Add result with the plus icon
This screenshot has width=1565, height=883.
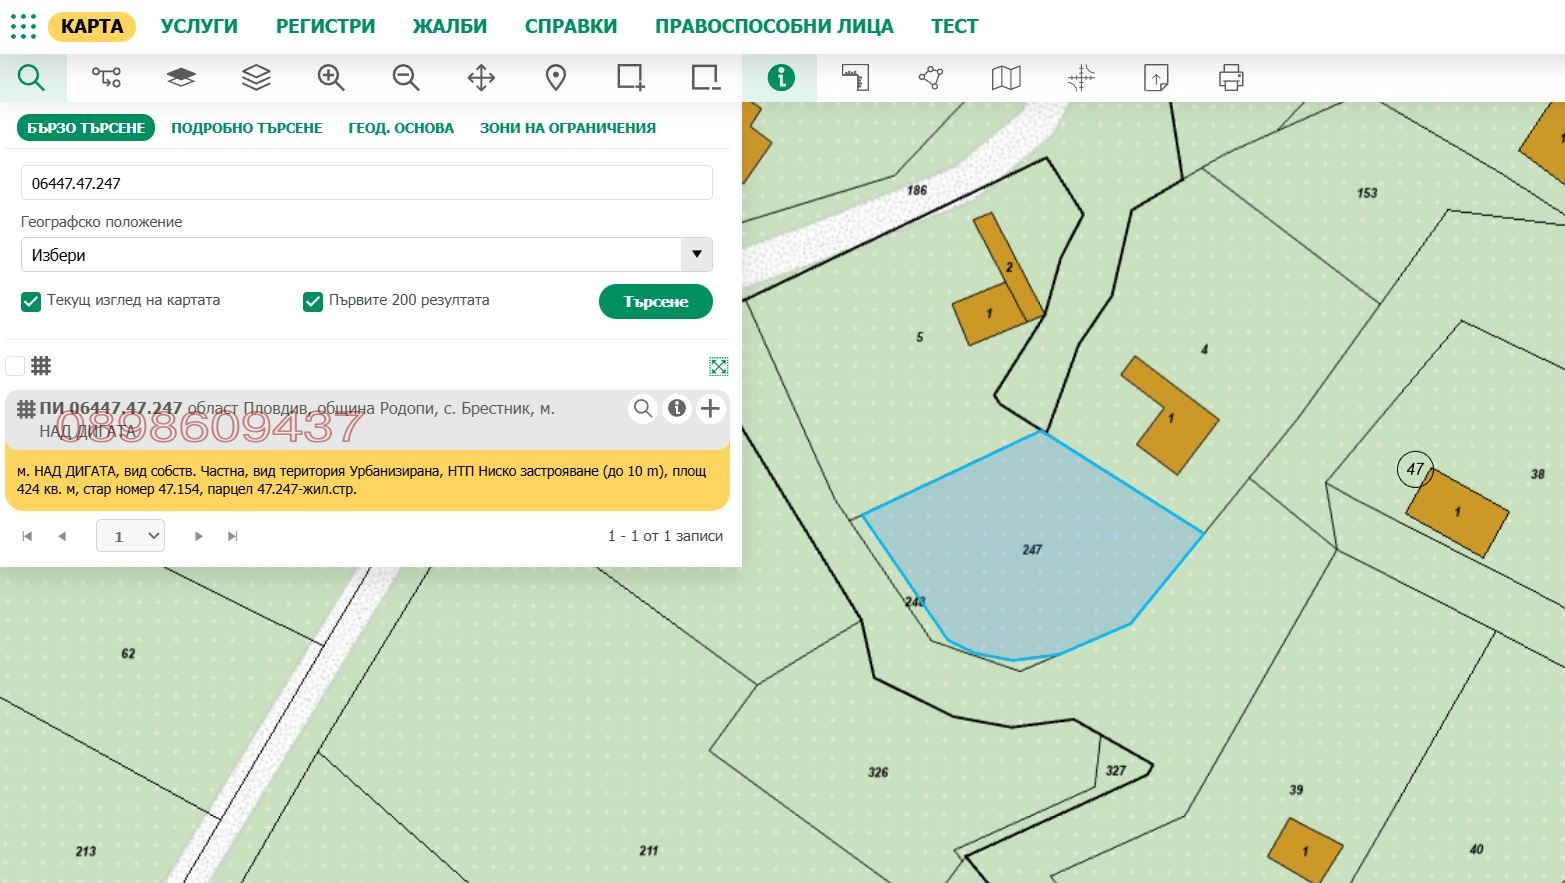[710, 408]
